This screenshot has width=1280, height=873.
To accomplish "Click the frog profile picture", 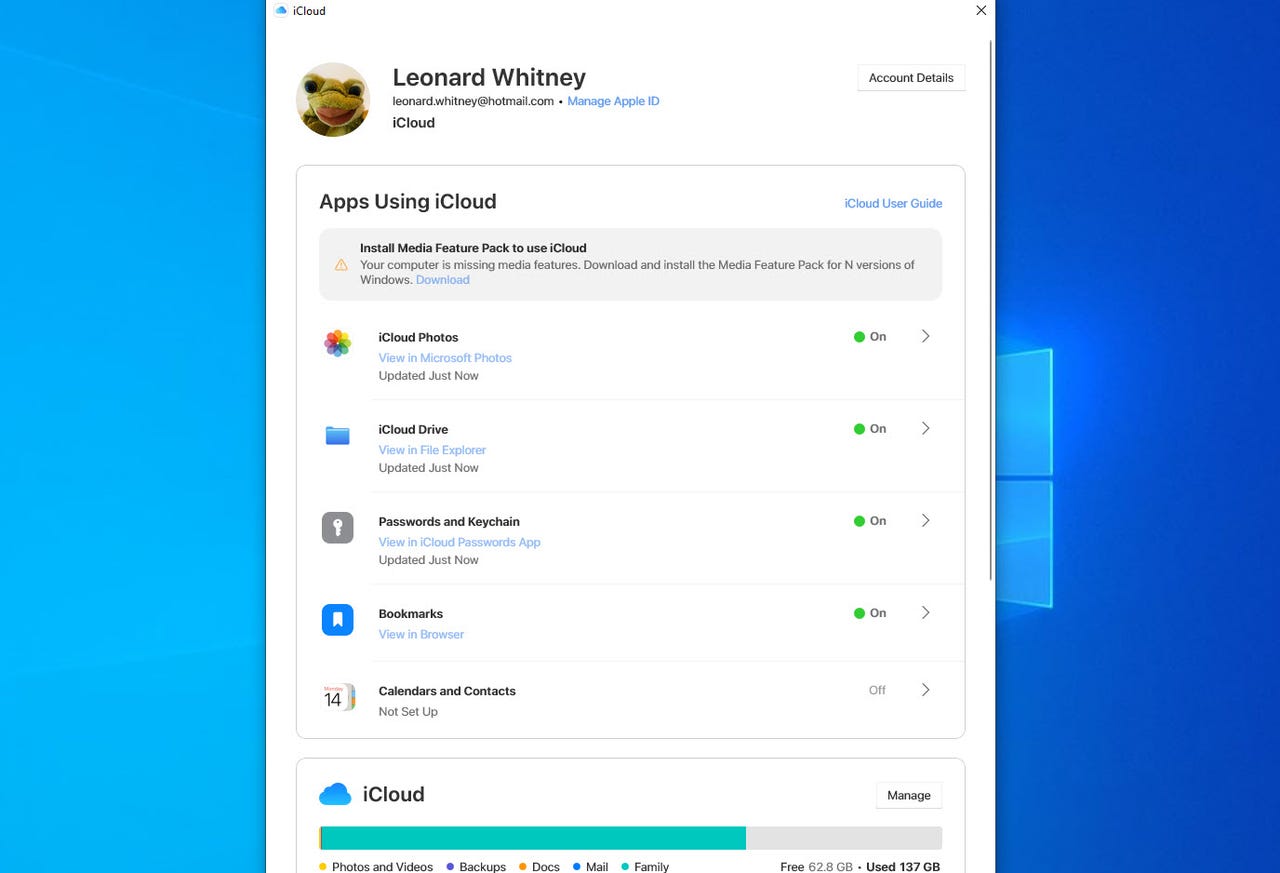I will click(333, 100).
